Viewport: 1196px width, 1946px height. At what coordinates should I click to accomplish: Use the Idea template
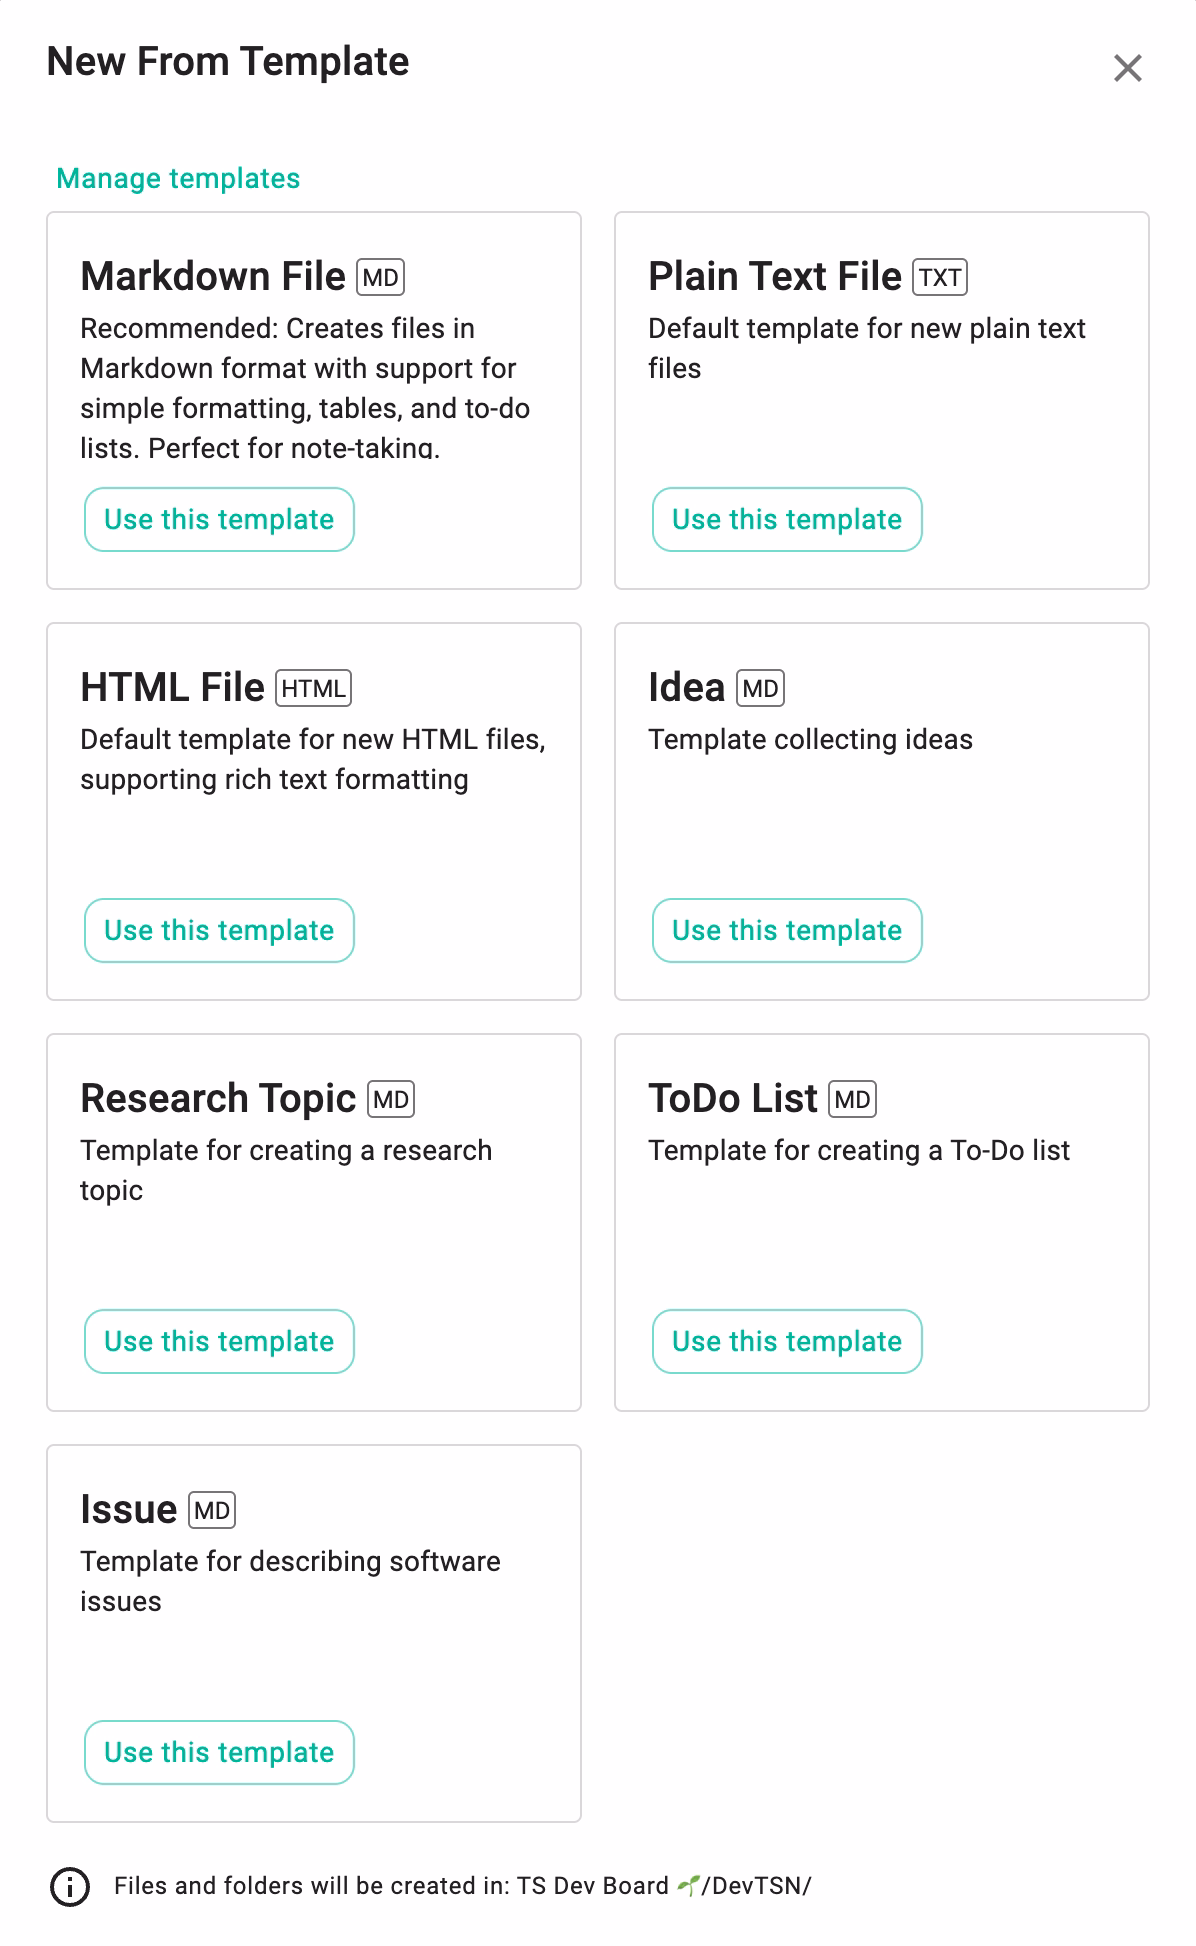point(786,930)
